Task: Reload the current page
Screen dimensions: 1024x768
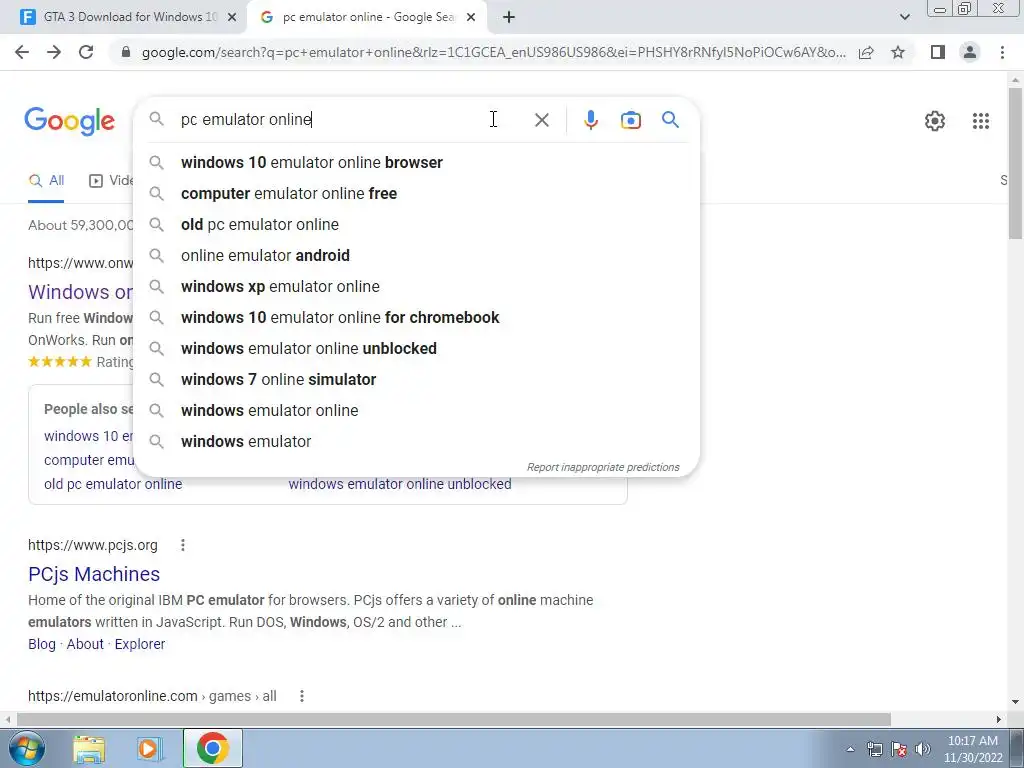Action: [86, 52]
